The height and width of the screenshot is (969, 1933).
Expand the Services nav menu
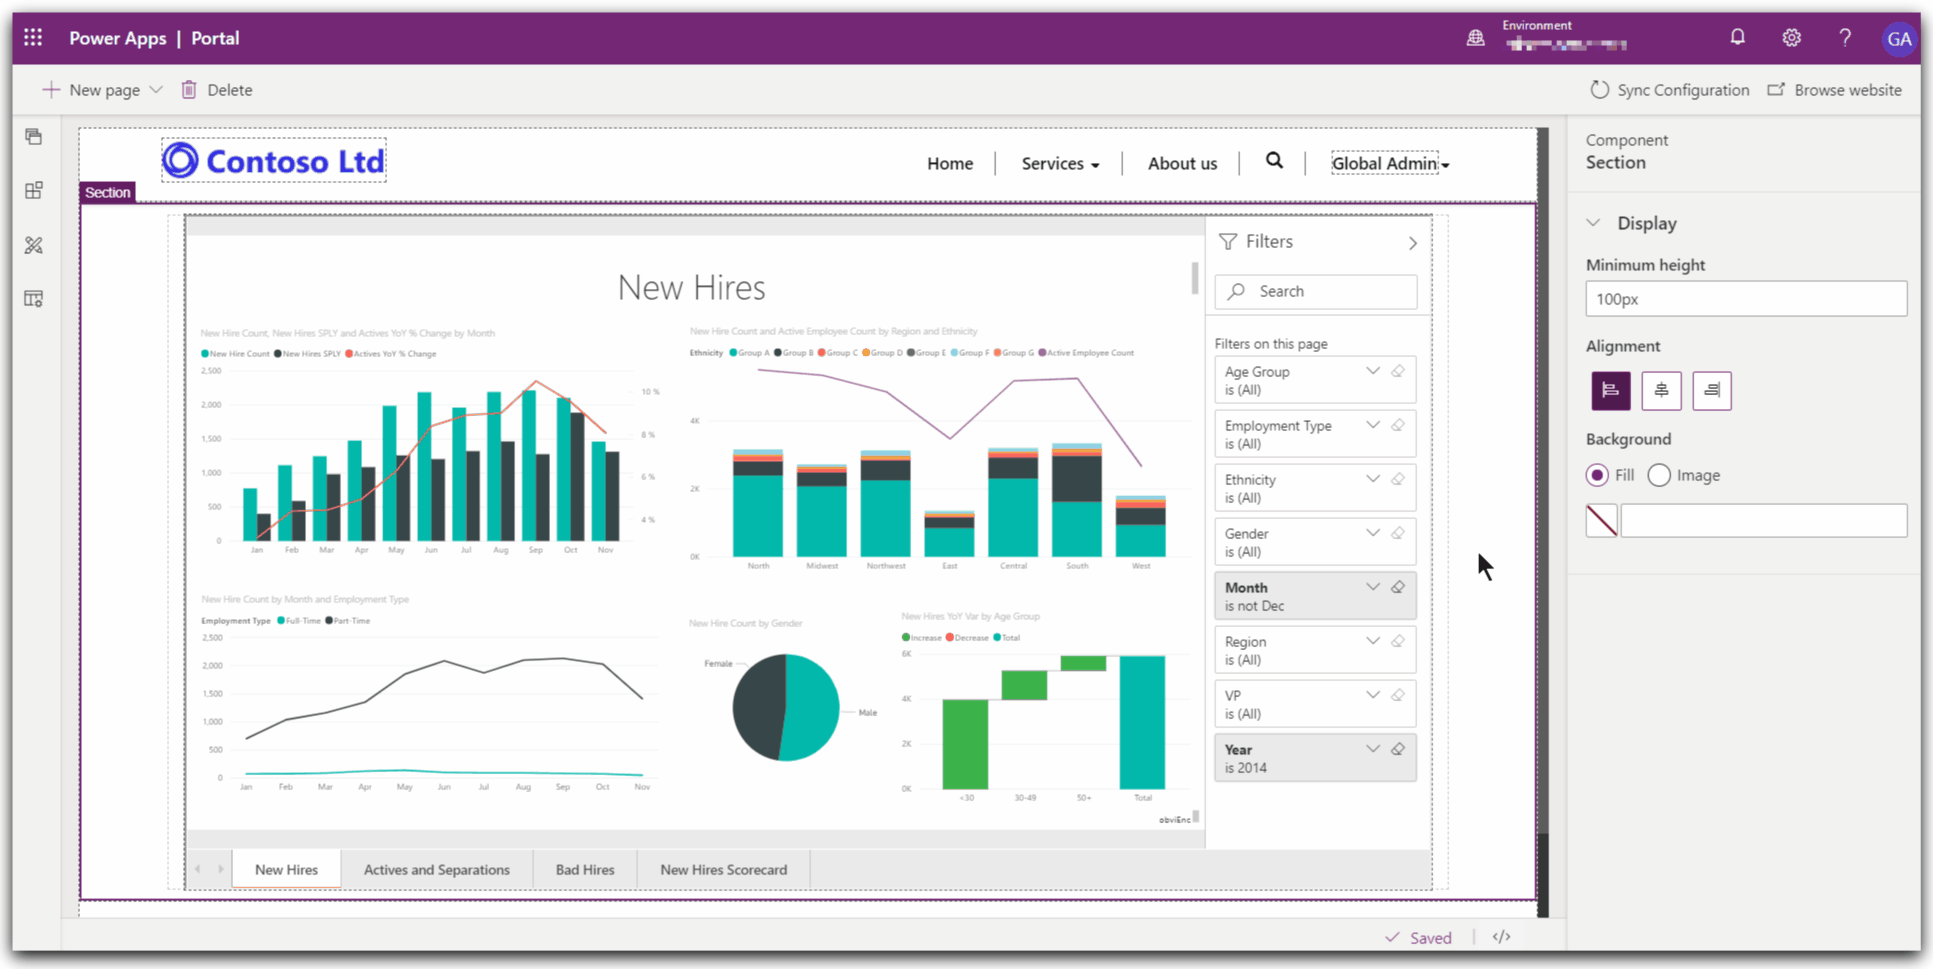tap(1060, 163)
